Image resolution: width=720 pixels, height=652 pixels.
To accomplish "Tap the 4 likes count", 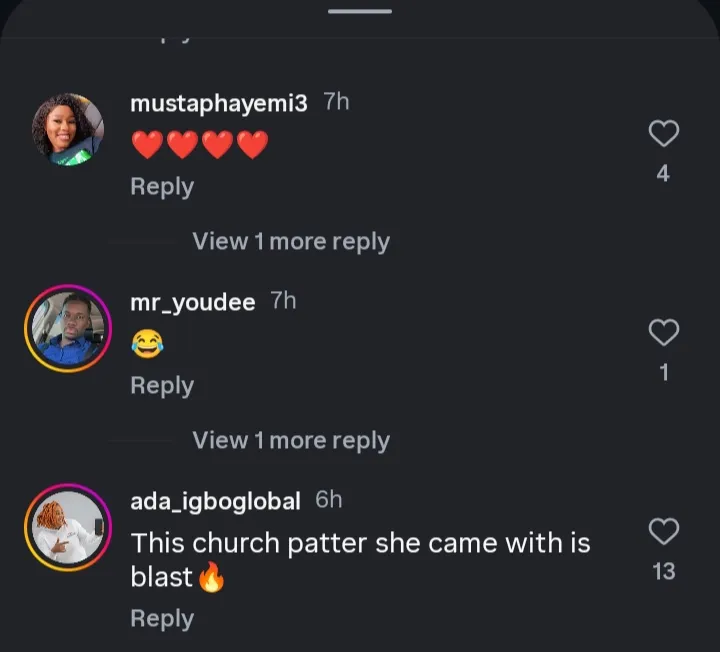I will (x=663, y=174).
